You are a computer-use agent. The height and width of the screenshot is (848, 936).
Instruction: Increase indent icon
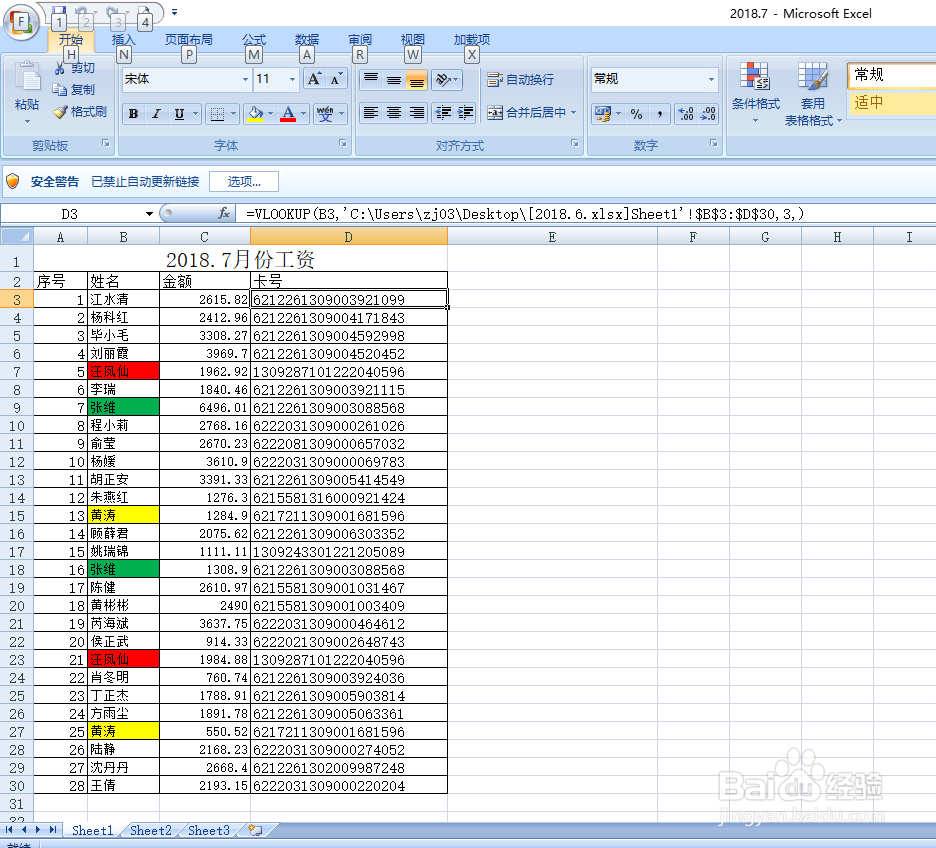tap(464, 113)
